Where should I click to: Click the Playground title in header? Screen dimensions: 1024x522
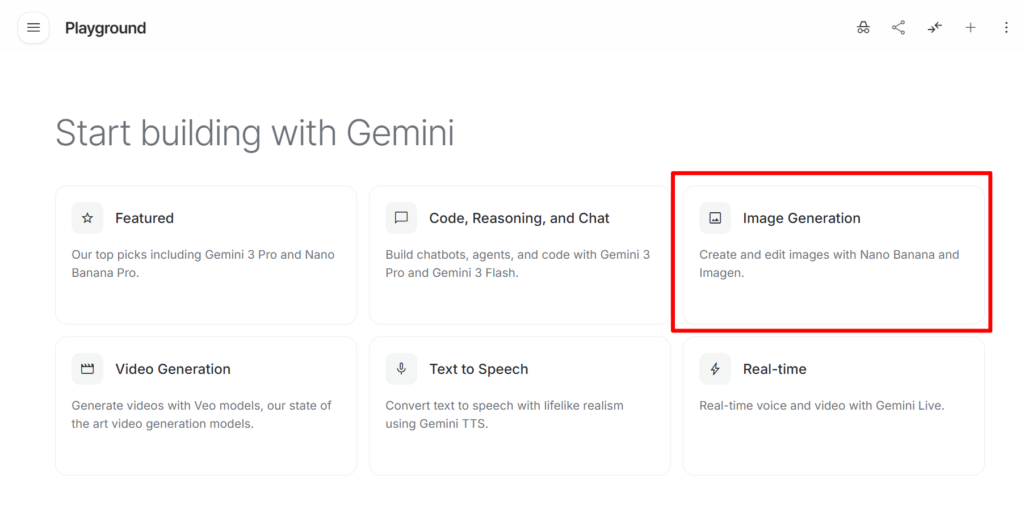105,28
